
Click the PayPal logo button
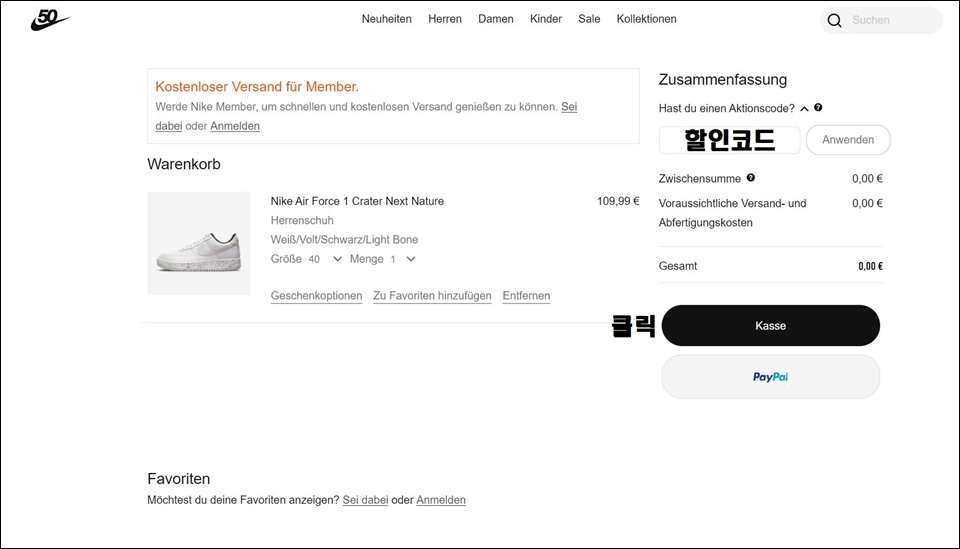pyautogui.click(x=770, y=376)
